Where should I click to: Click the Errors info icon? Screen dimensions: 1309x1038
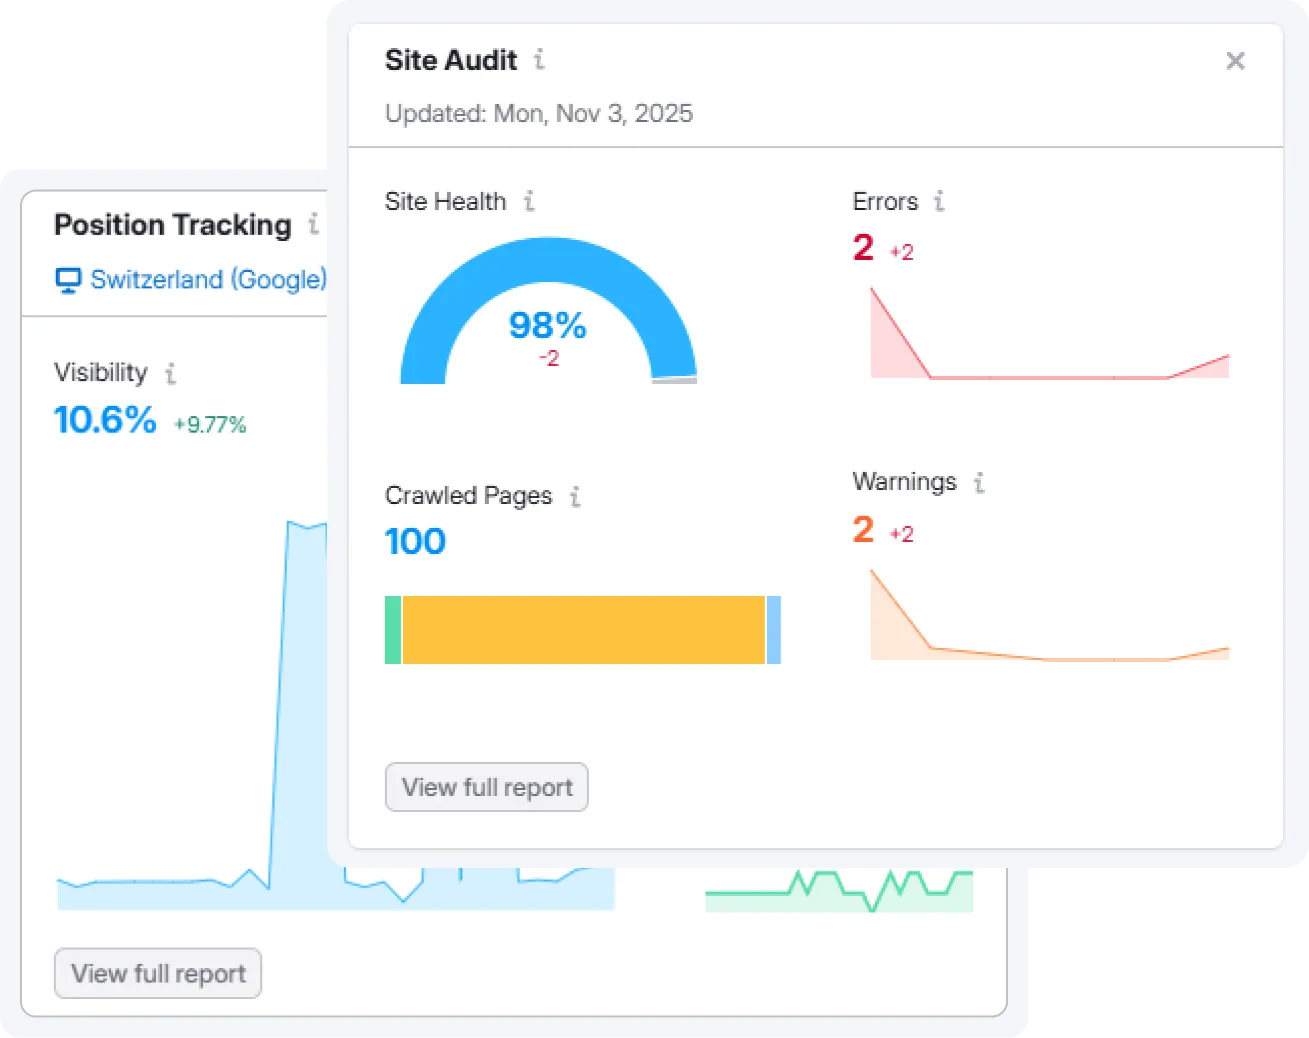click(x=938, y=201)
